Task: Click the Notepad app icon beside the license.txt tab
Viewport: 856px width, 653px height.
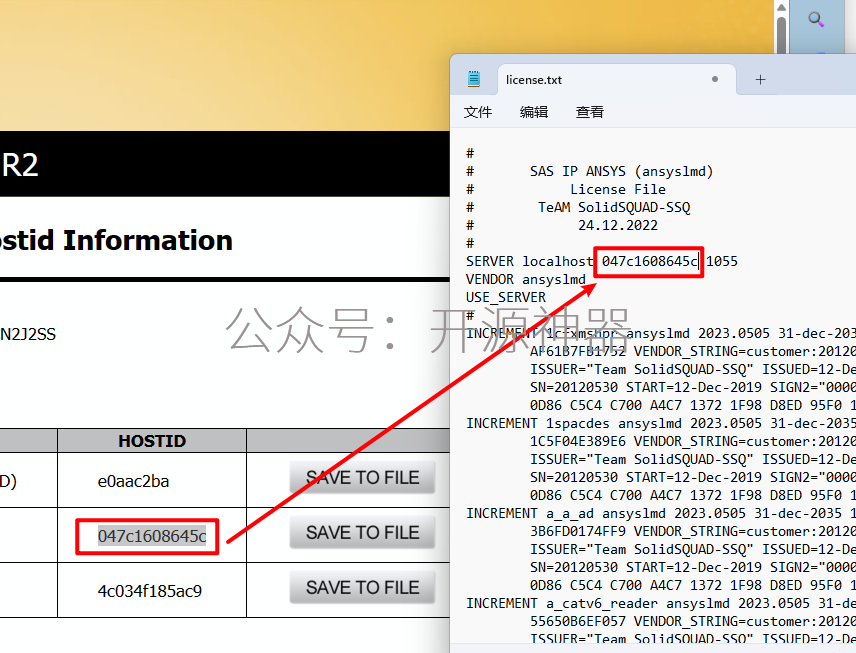Action: click(x=474, y=79)
